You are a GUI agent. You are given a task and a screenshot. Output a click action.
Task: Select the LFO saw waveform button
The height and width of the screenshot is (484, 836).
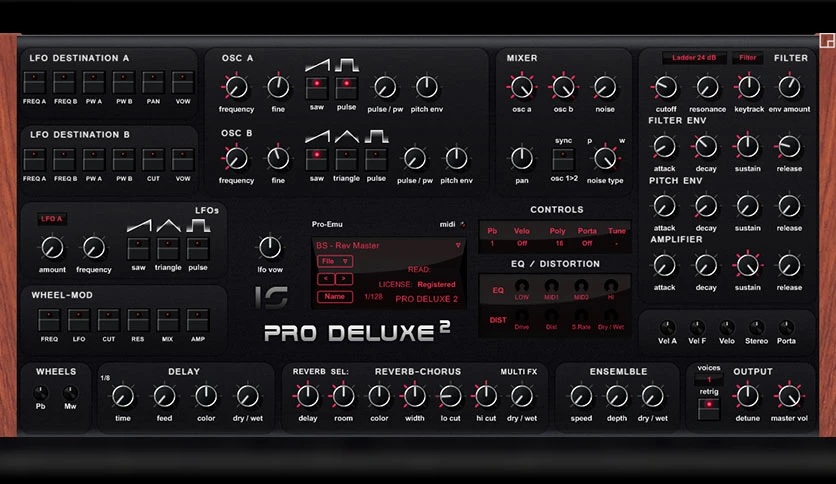(x=138, y=248)
